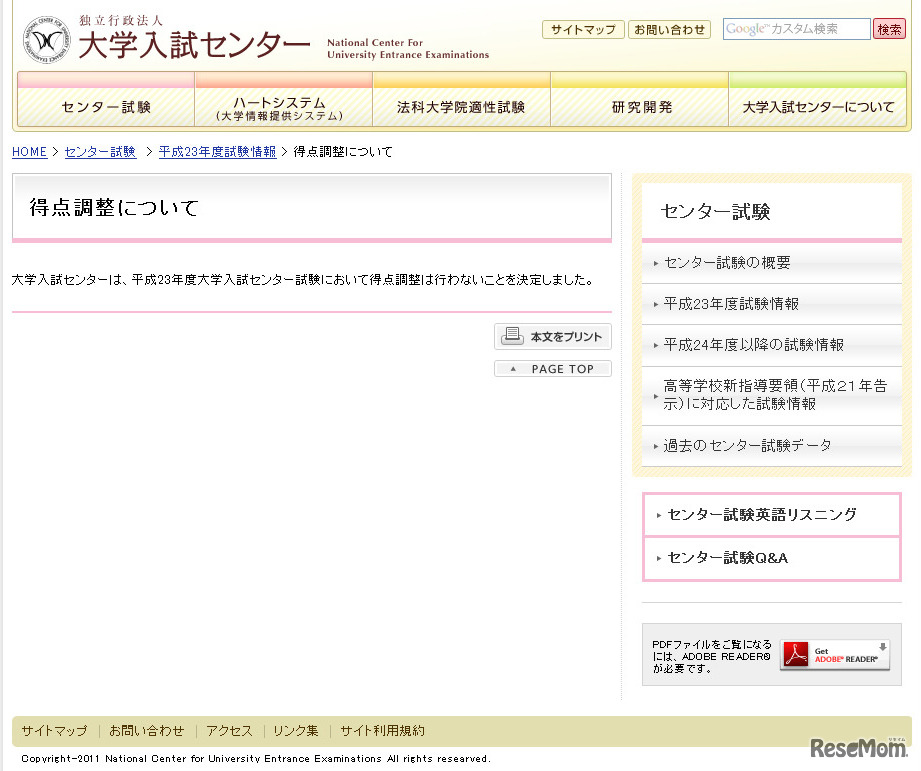Open the サイトマップ button in header
The height and width of the screenshot is (771, 921).
click(x=583, y=30)
